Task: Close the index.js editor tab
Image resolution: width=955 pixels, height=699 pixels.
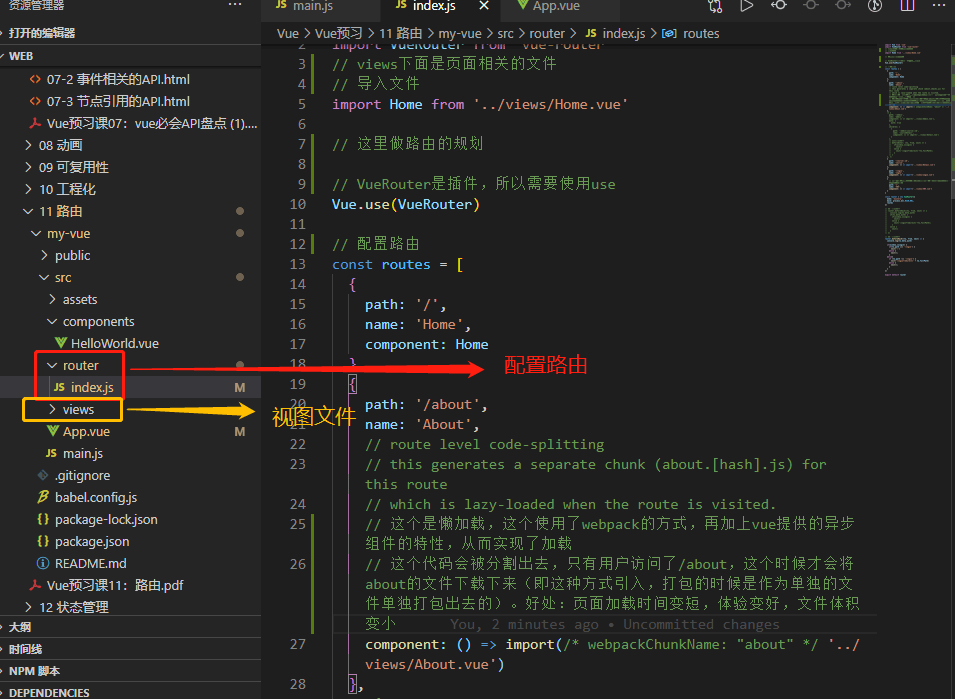Action: pyautogui.click(x=484, y=5)
